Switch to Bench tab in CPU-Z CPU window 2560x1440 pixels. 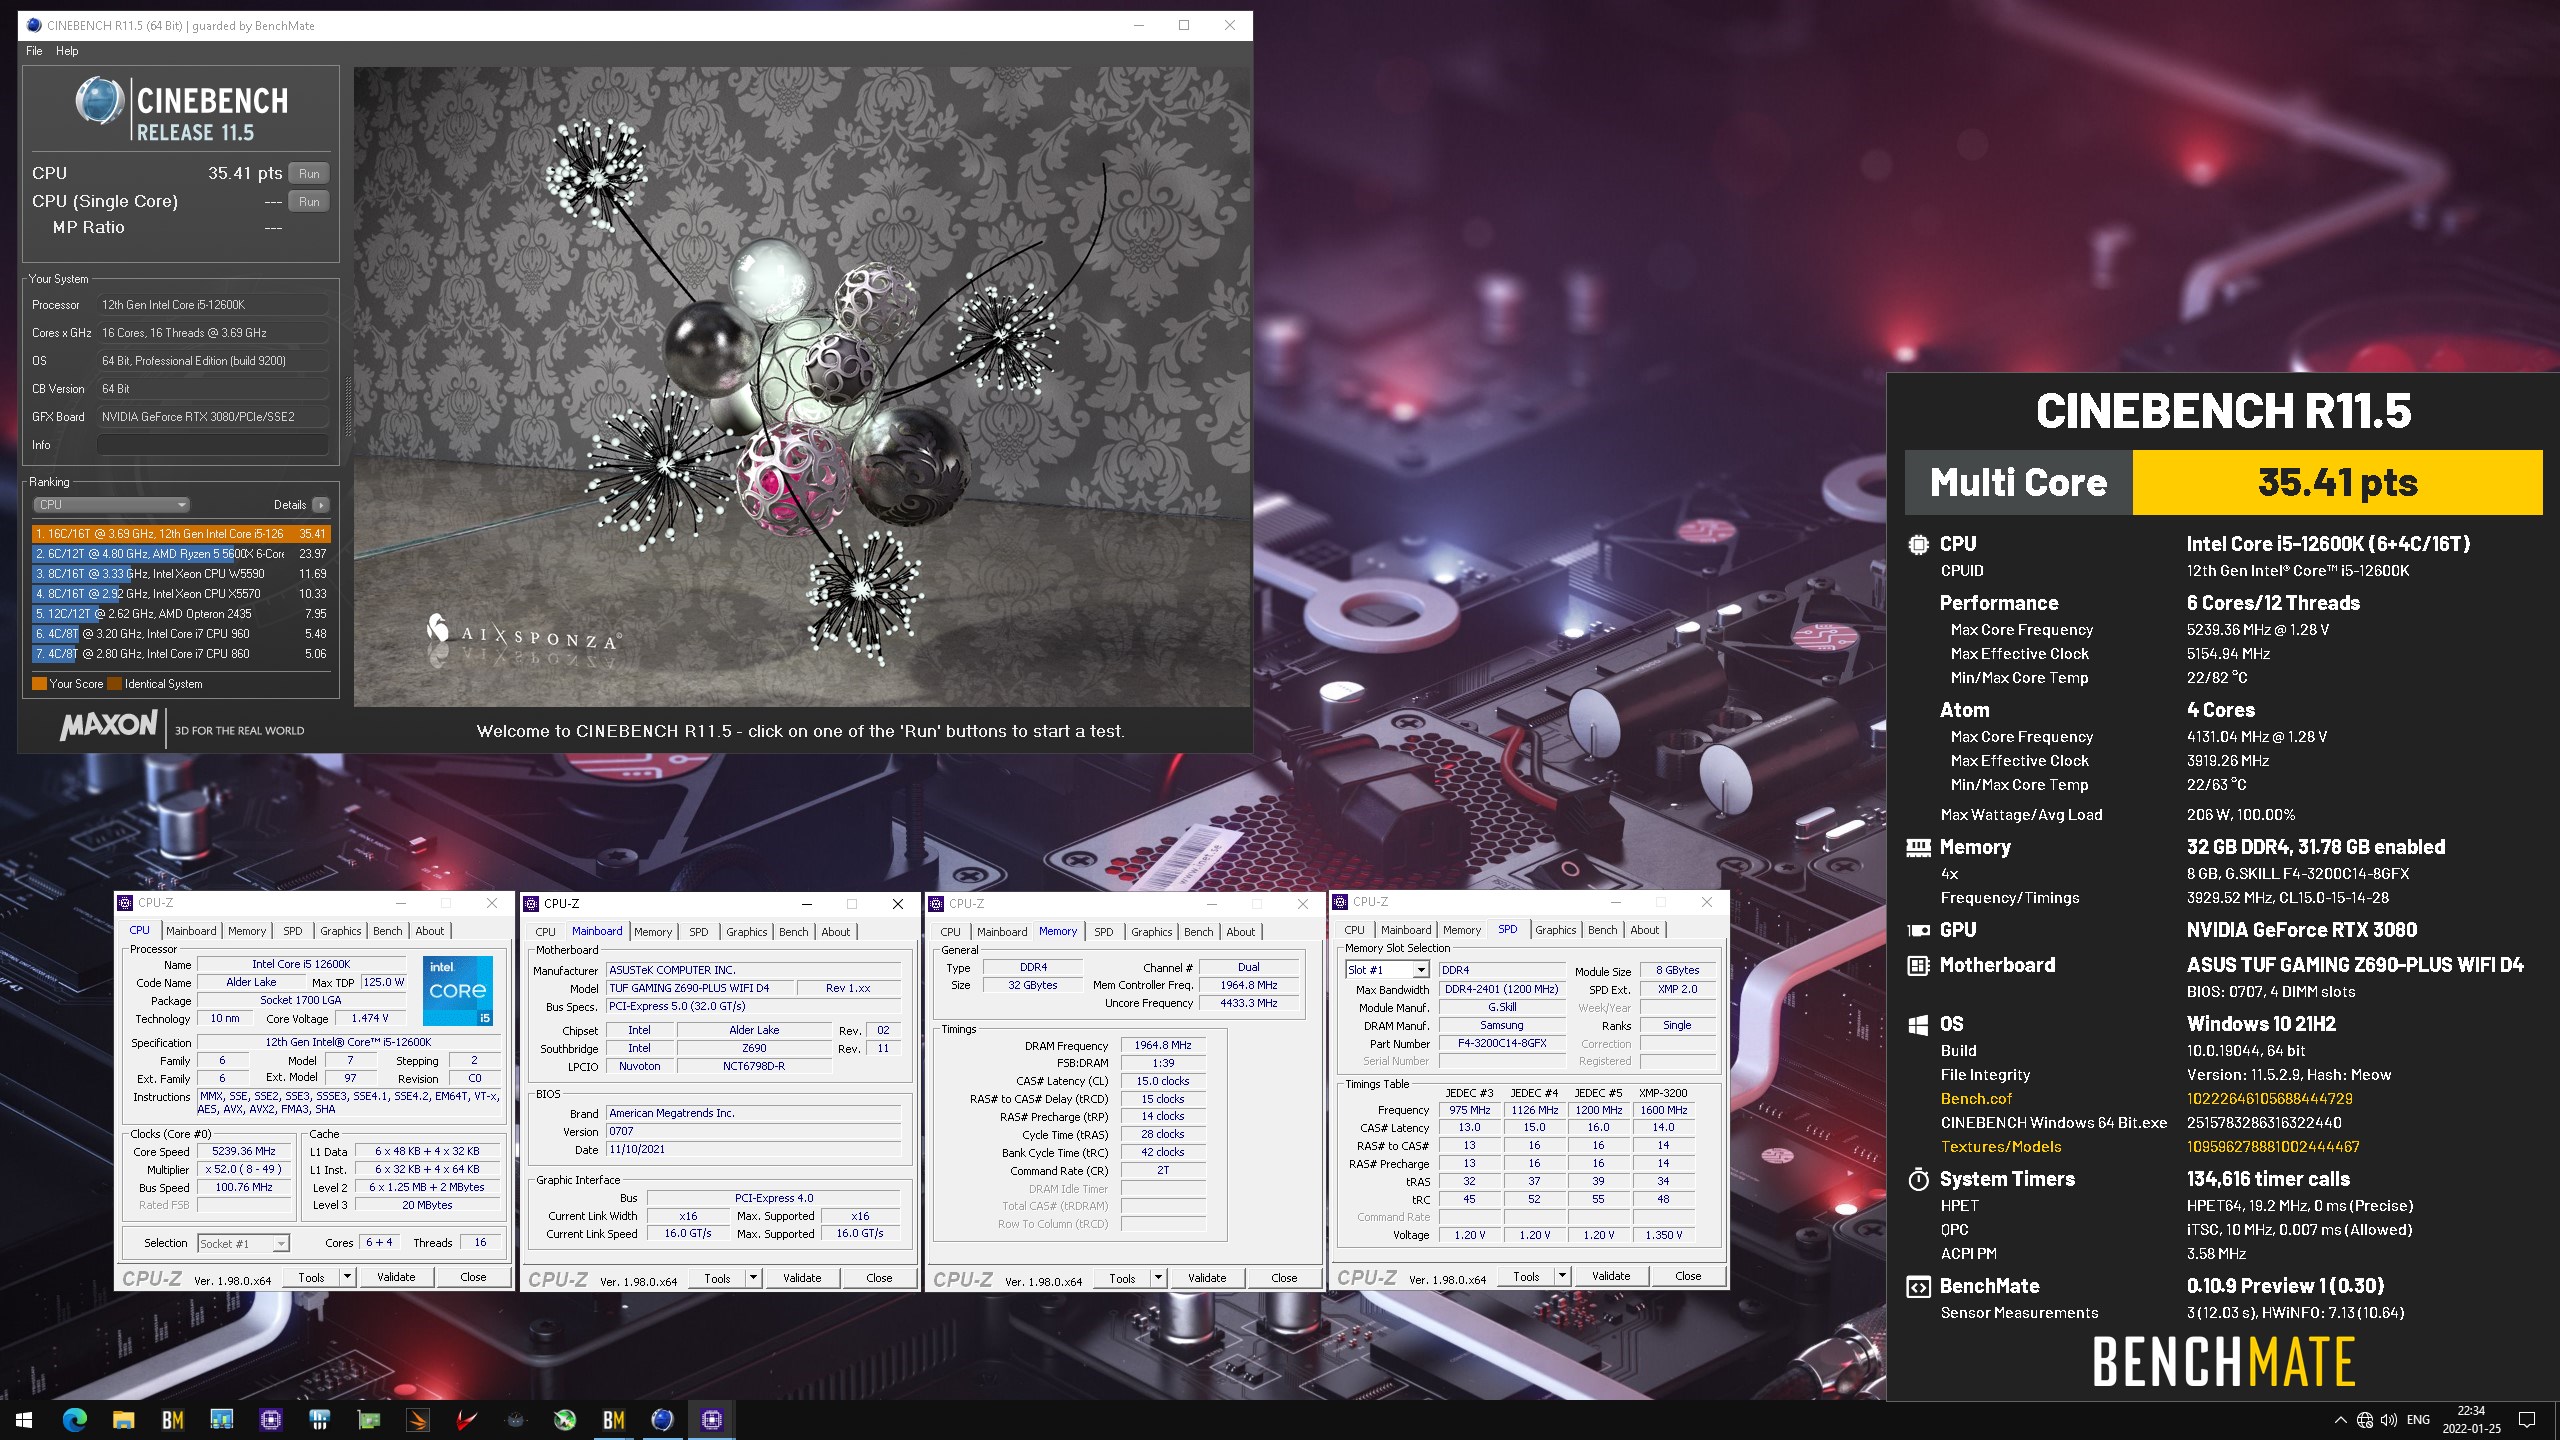(388, 931)
